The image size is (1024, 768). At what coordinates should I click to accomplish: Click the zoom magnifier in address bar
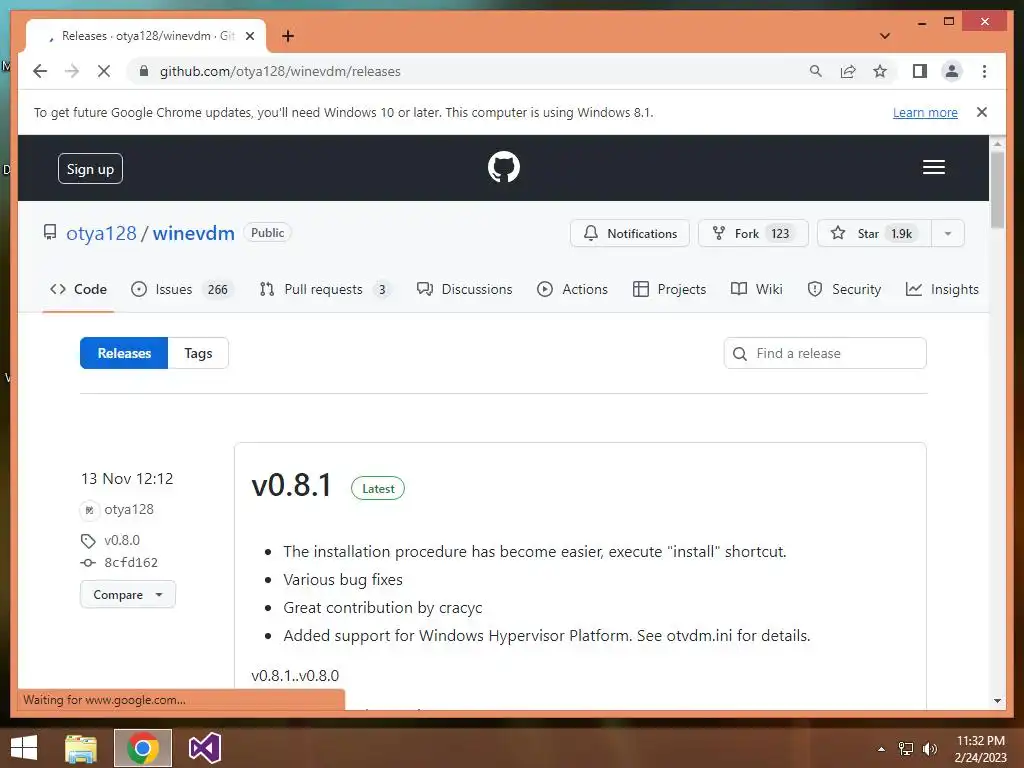coord(816,71)
